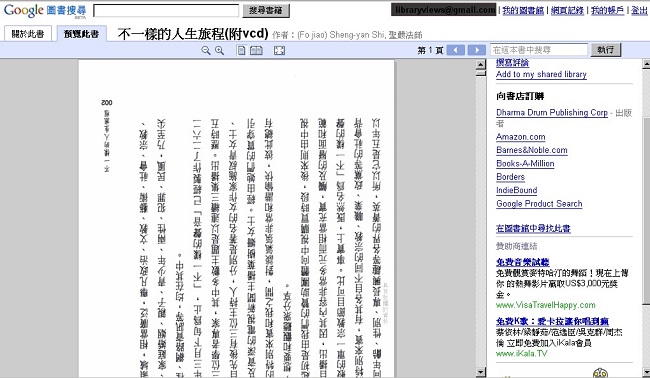Click 在圖書館中尋找此書 link

pos(533,228)
